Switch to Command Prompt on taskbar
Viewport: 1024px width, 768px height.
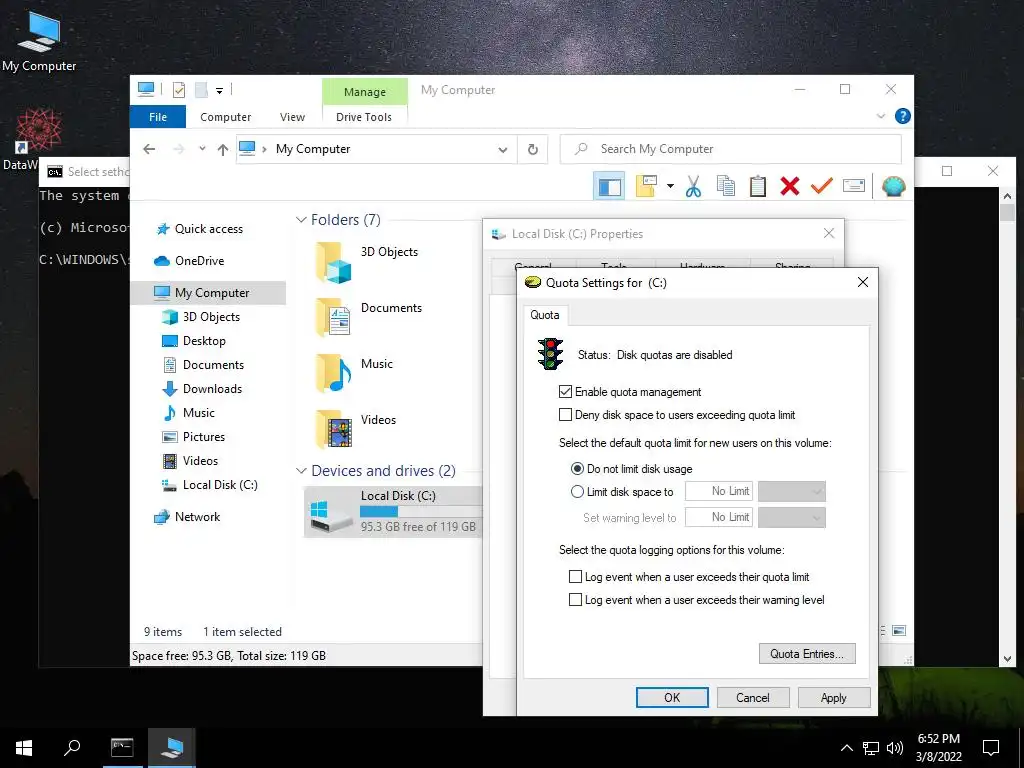click(x=122, y=747)
